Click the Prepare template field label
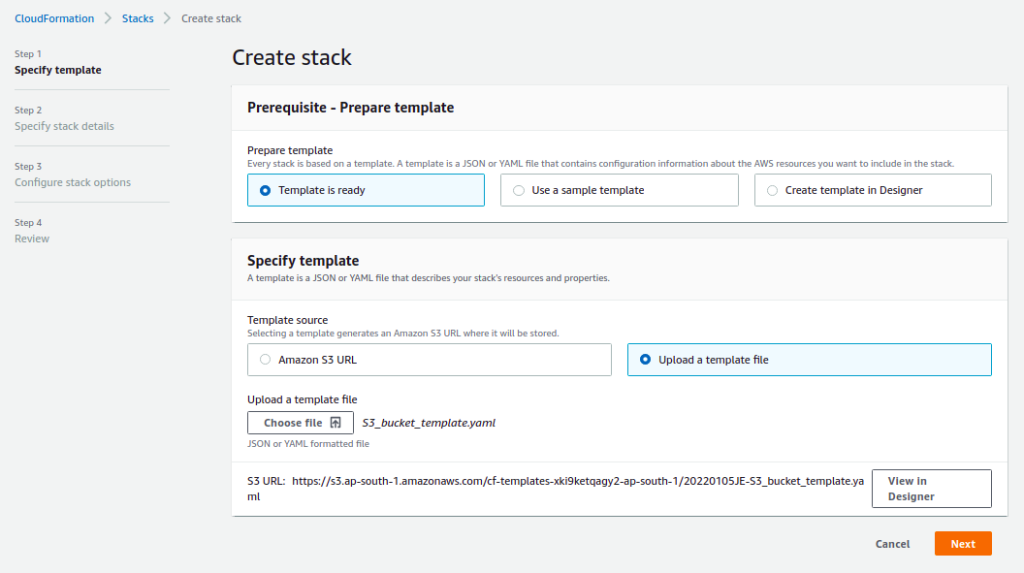 coord(290,150)
